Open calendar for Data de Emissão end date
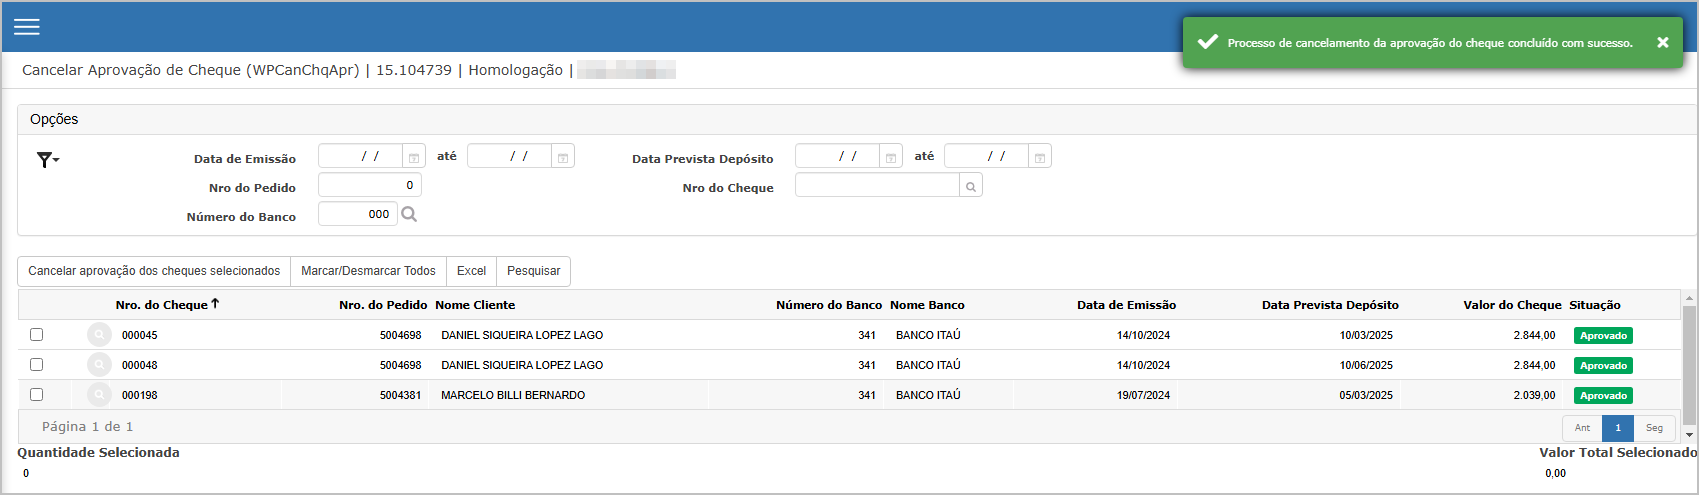 click(563, 158)
